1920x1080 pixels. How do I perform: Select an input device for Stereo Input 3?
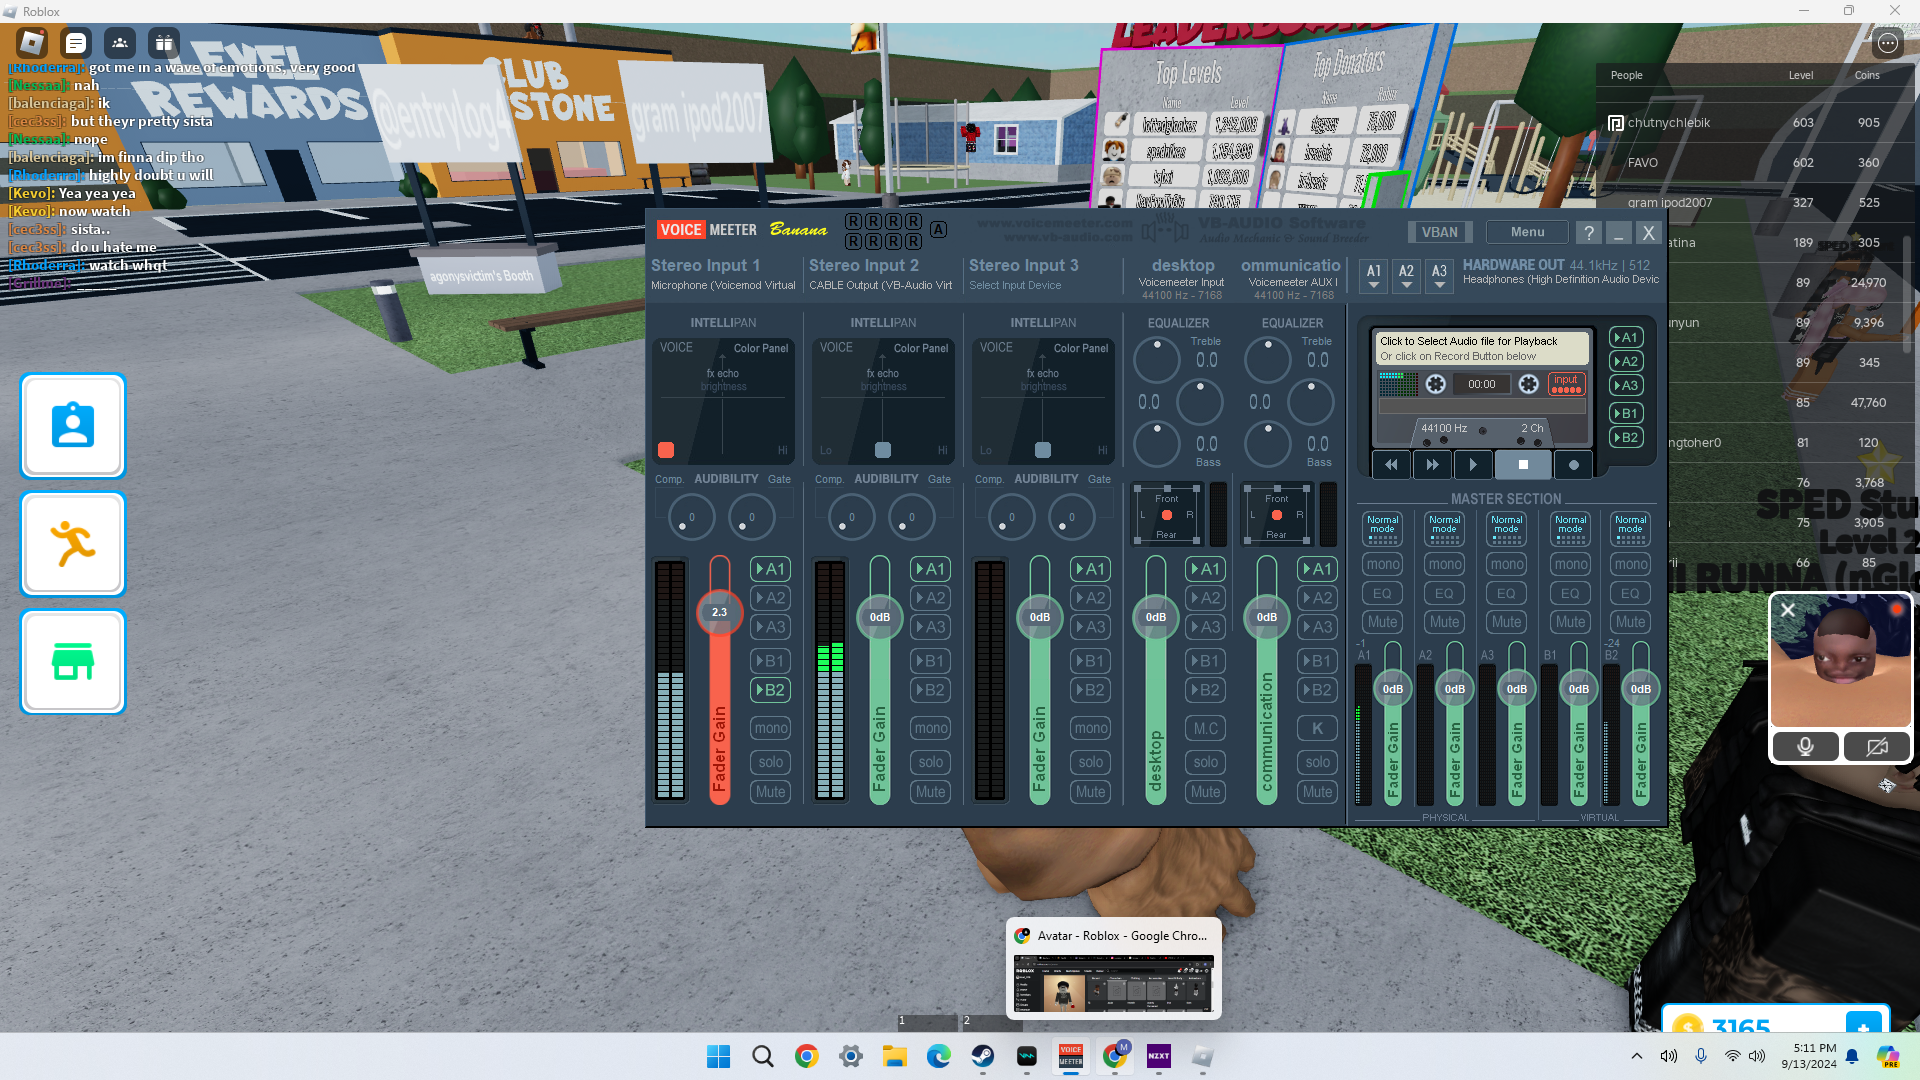[x=1015, y=286]
